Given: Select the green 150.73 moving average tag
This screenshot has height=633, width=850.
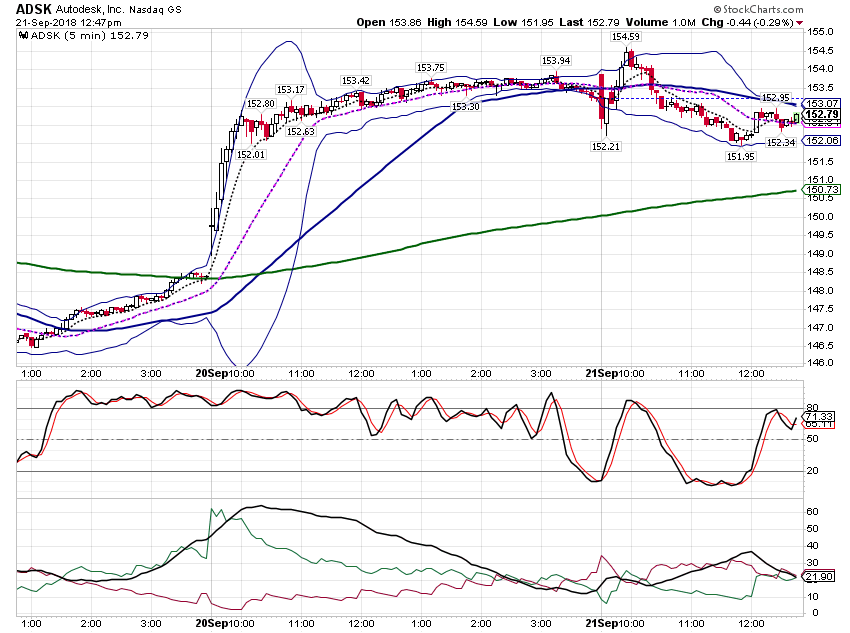Looking at the screenshot, I should (x=821, y=190).
